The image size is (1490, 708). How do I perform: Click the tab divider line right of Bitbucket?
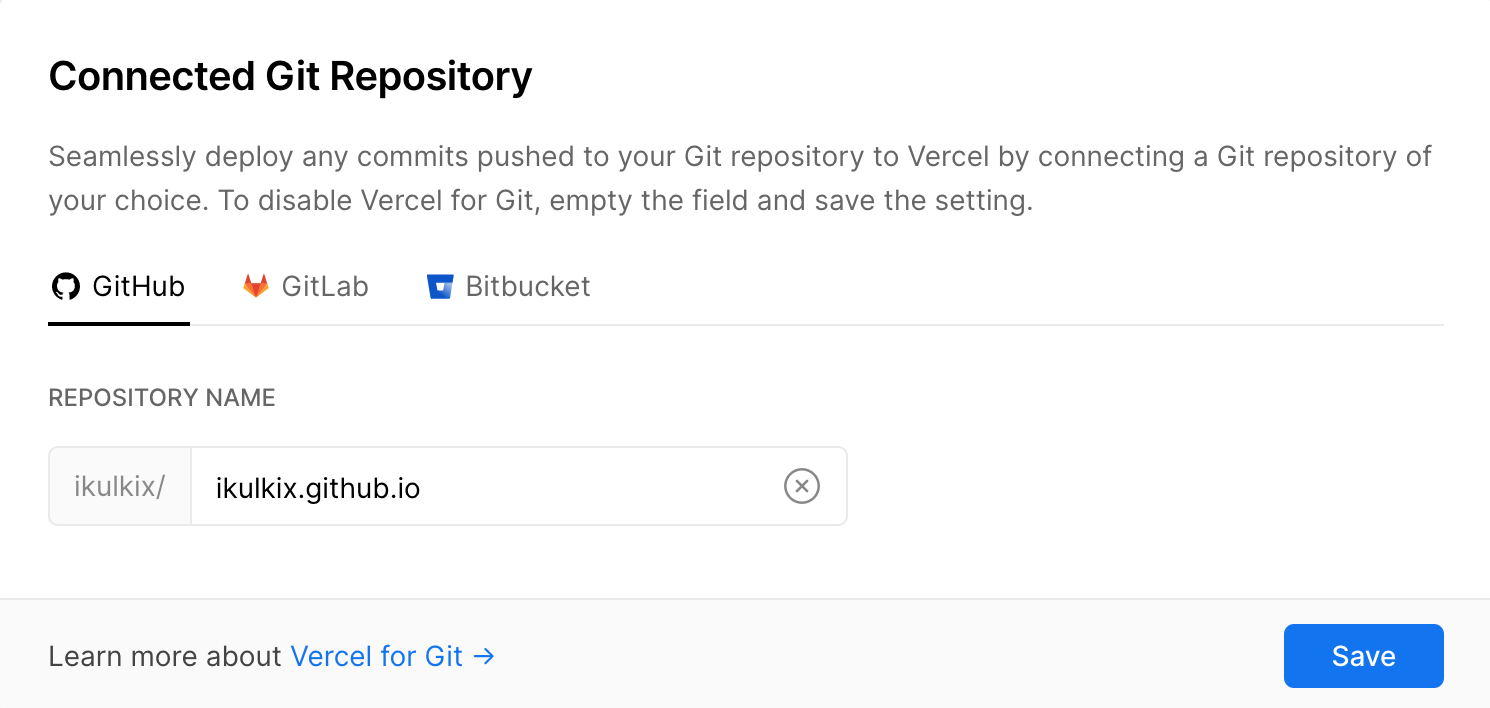[1000, 325]
